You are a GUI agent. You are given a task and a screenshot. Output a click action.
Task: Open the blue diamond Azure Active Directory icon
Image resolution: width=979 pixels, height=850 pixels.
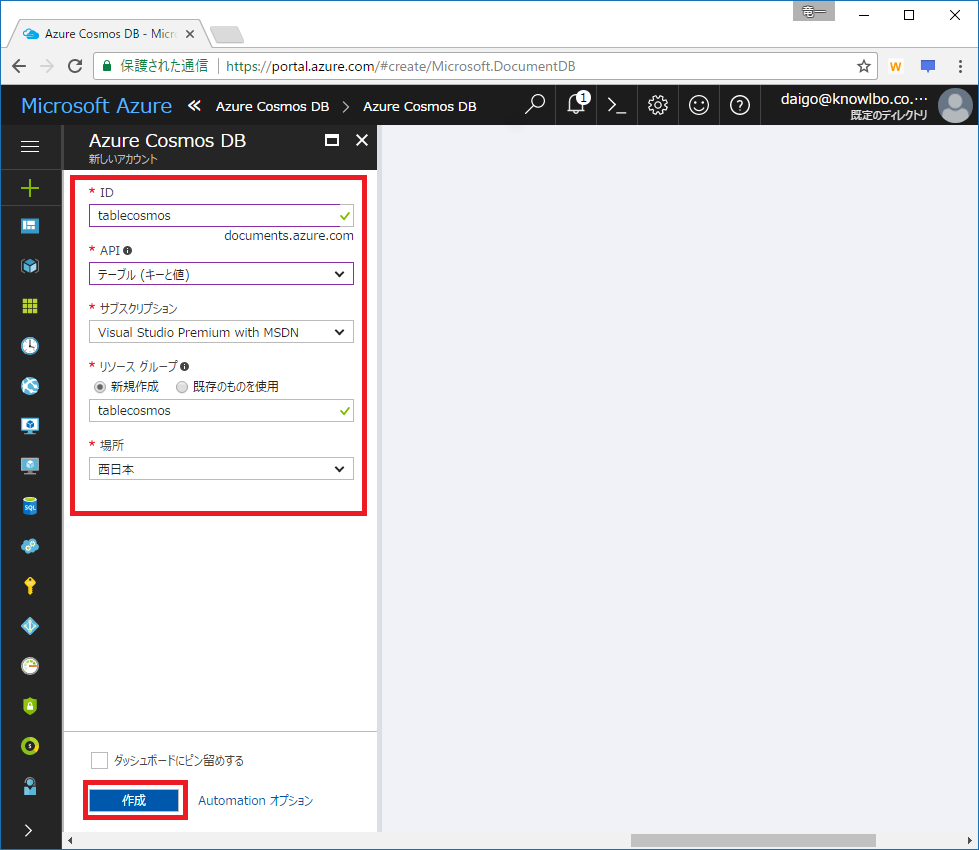[x=30, y=626]
